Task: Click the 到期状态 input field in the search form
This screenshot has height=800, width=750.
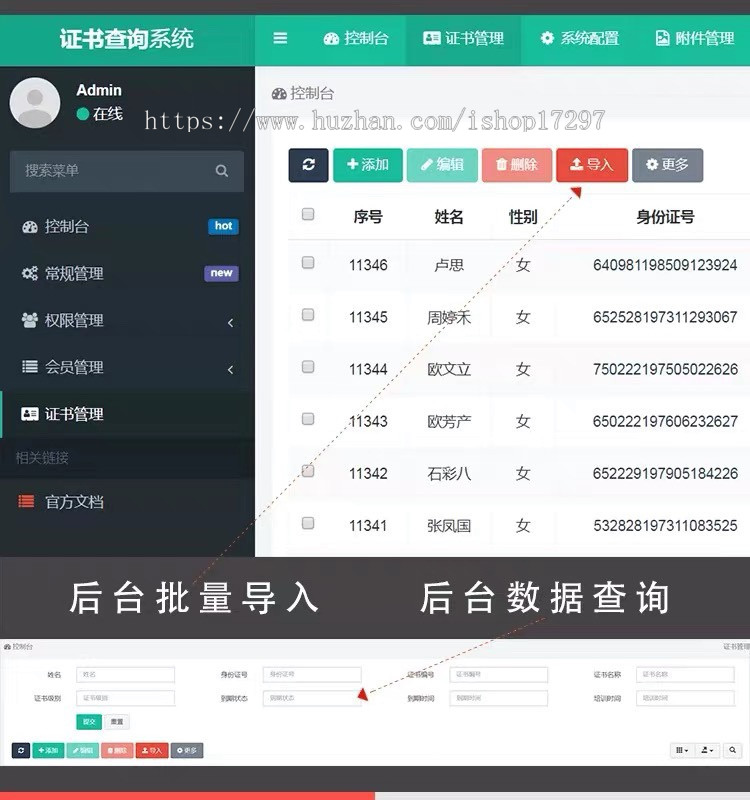Action: (312, 698)
